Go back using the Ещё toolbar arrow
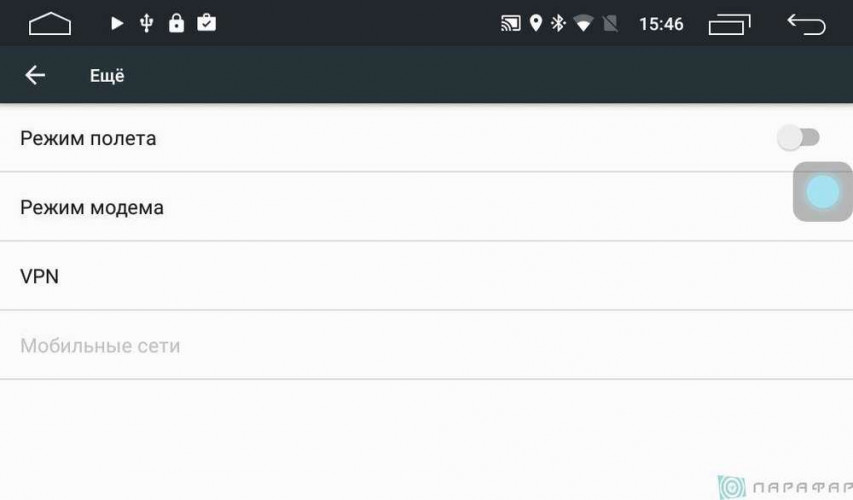This screenshot has height=500, width=853. click(35, 75)
